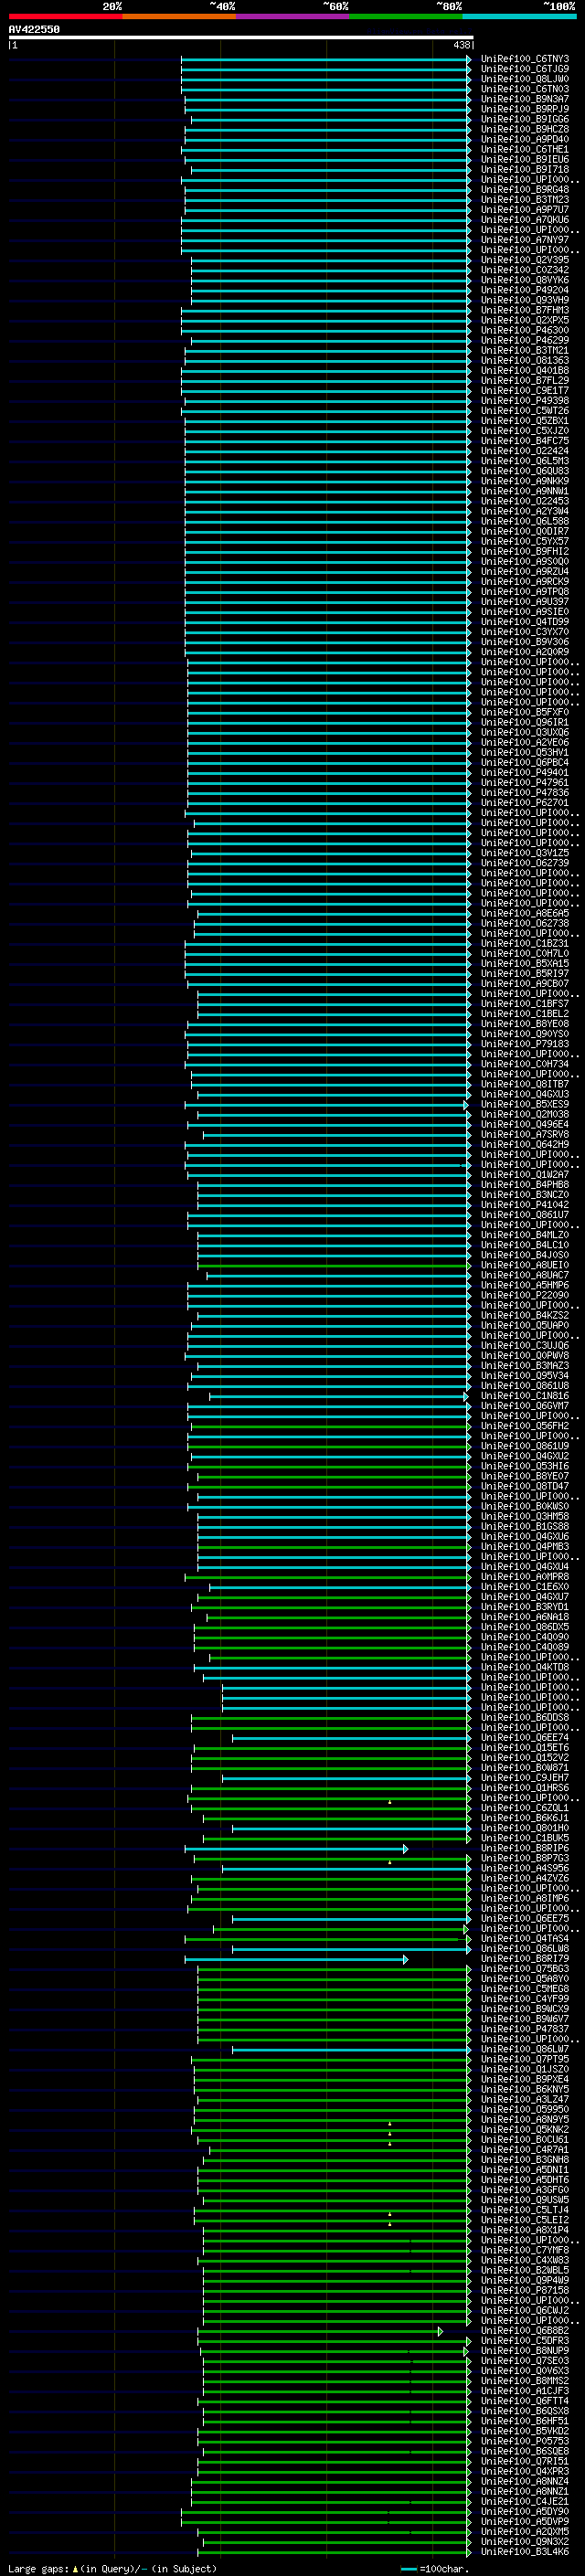Open hit UniRef100_B9N3A7
This screenshot has height=2576, width=585.
pyautogui.click(x=524, y=99)
